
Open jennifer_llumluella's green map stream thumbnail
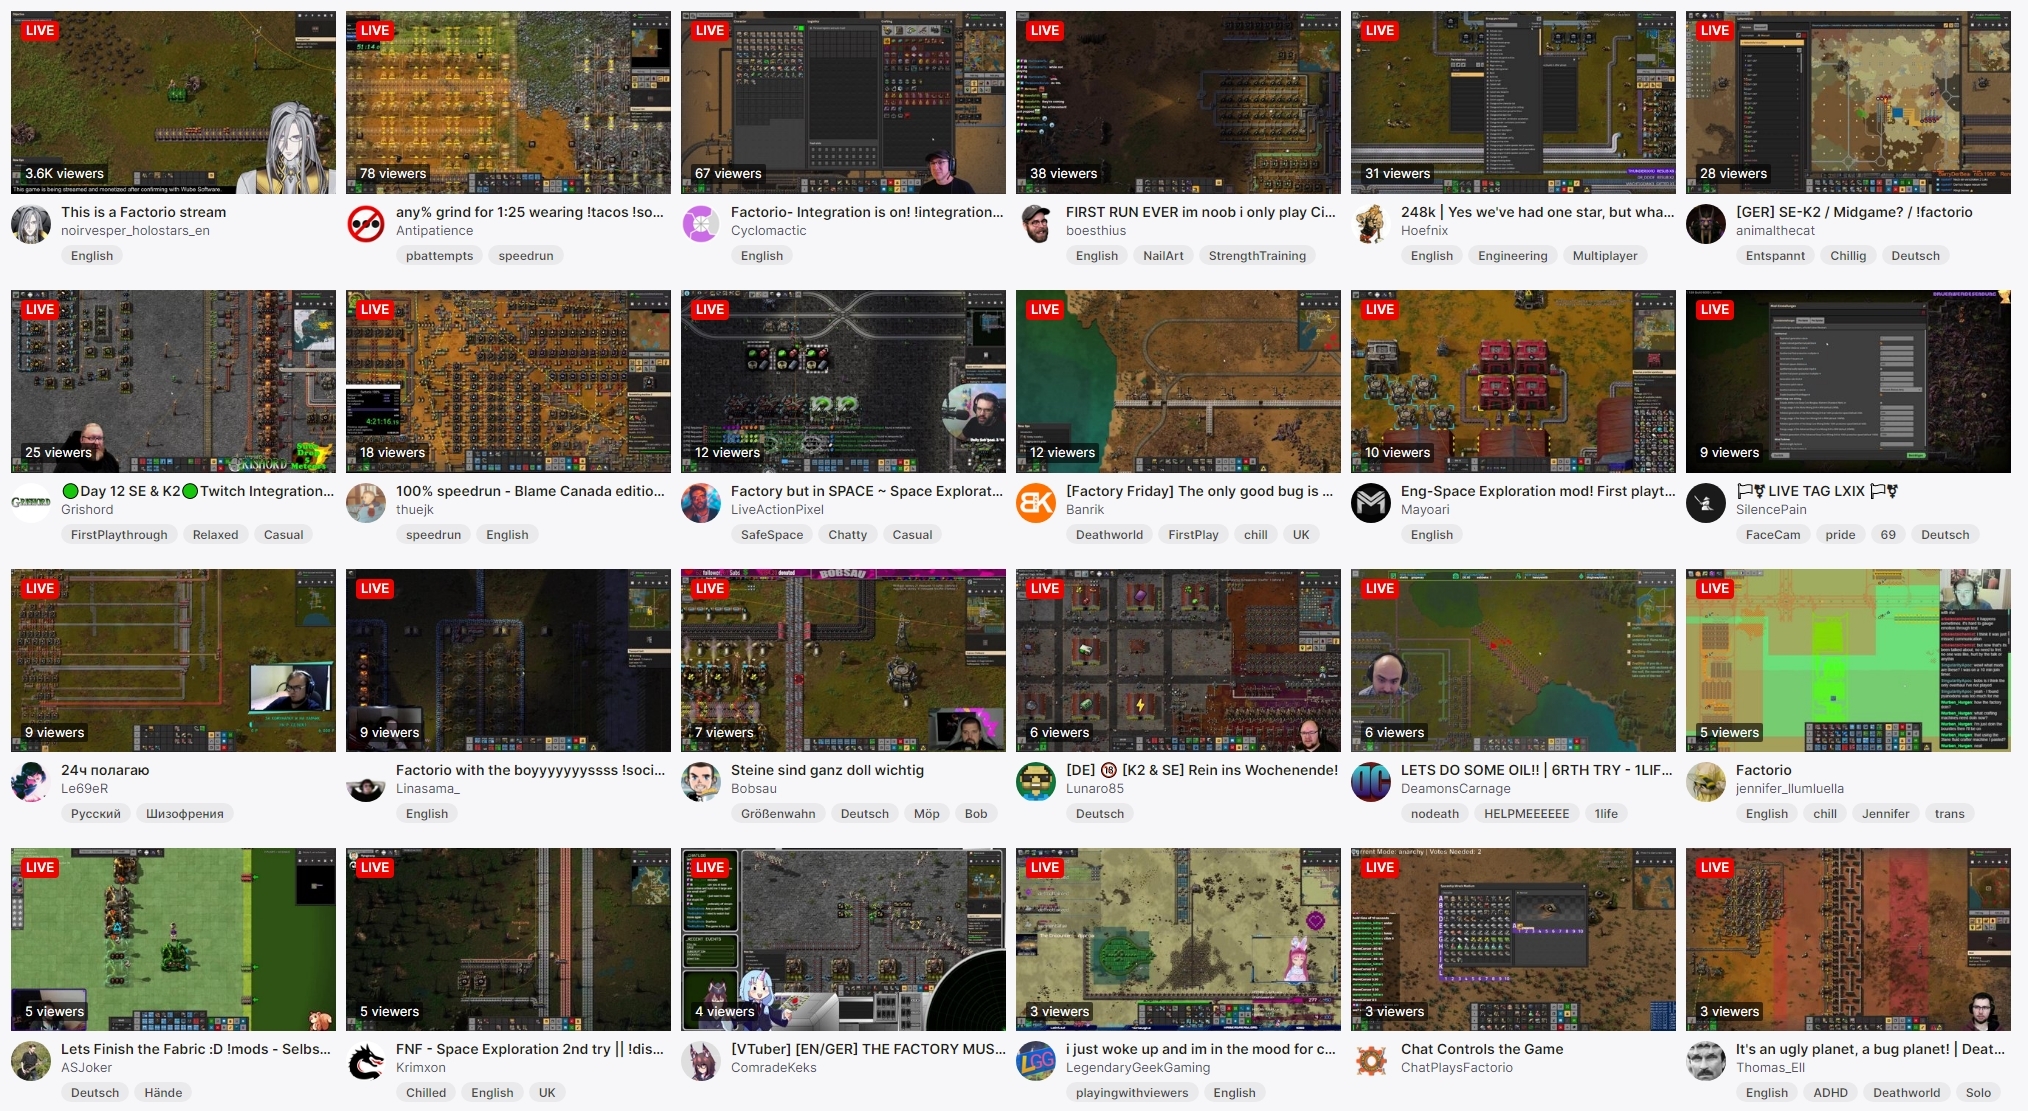tap(1848, 660)
